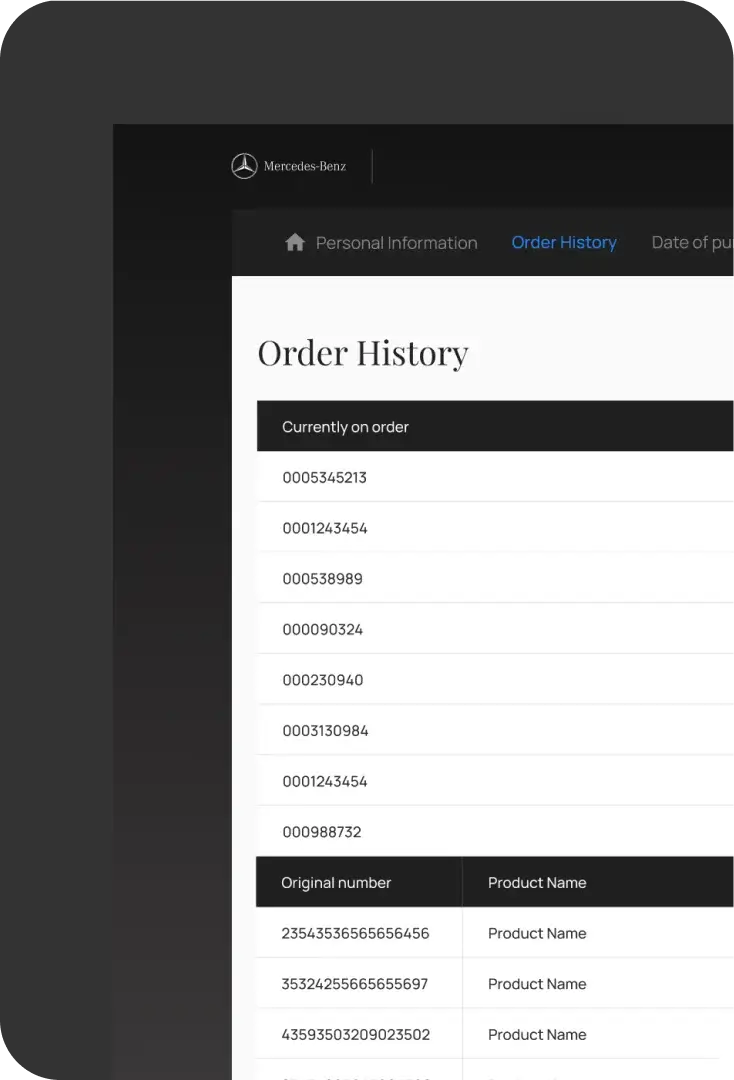Select original number 23543536565656456

[x=355, y=934]
